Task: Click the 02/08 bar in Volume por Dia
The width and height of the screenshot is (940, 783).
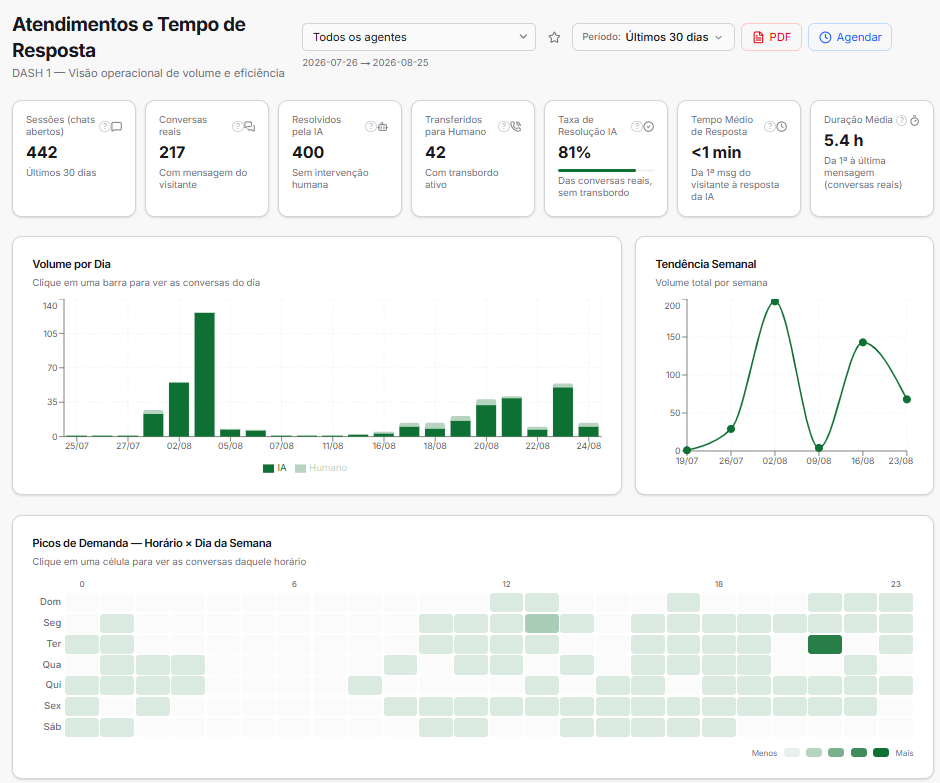Action: pyautogui.click(x=179, y=409)
